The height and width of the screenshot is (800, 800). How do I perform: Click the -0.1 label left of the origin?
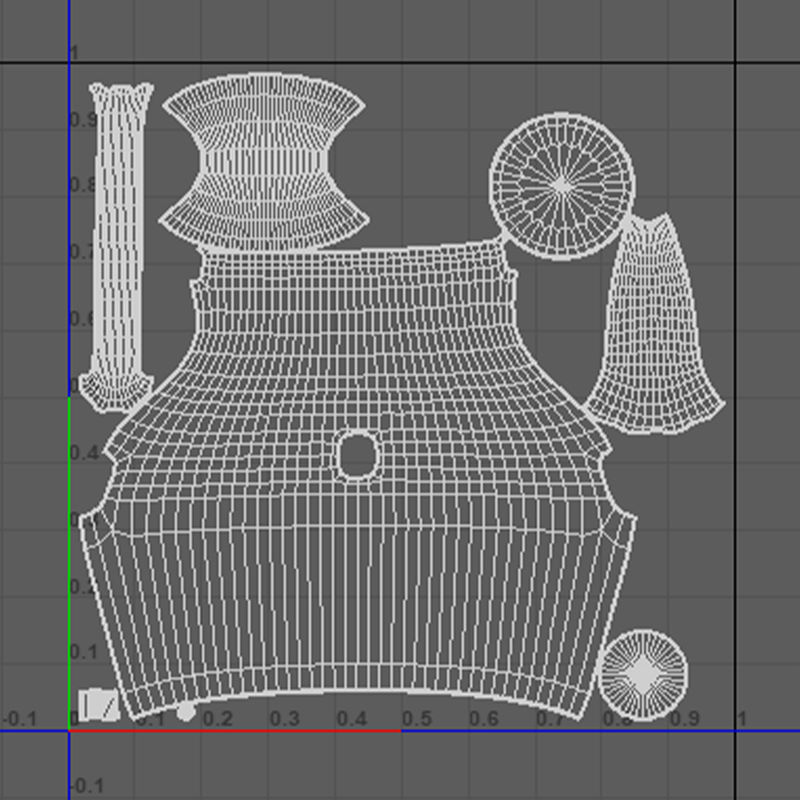20,719
